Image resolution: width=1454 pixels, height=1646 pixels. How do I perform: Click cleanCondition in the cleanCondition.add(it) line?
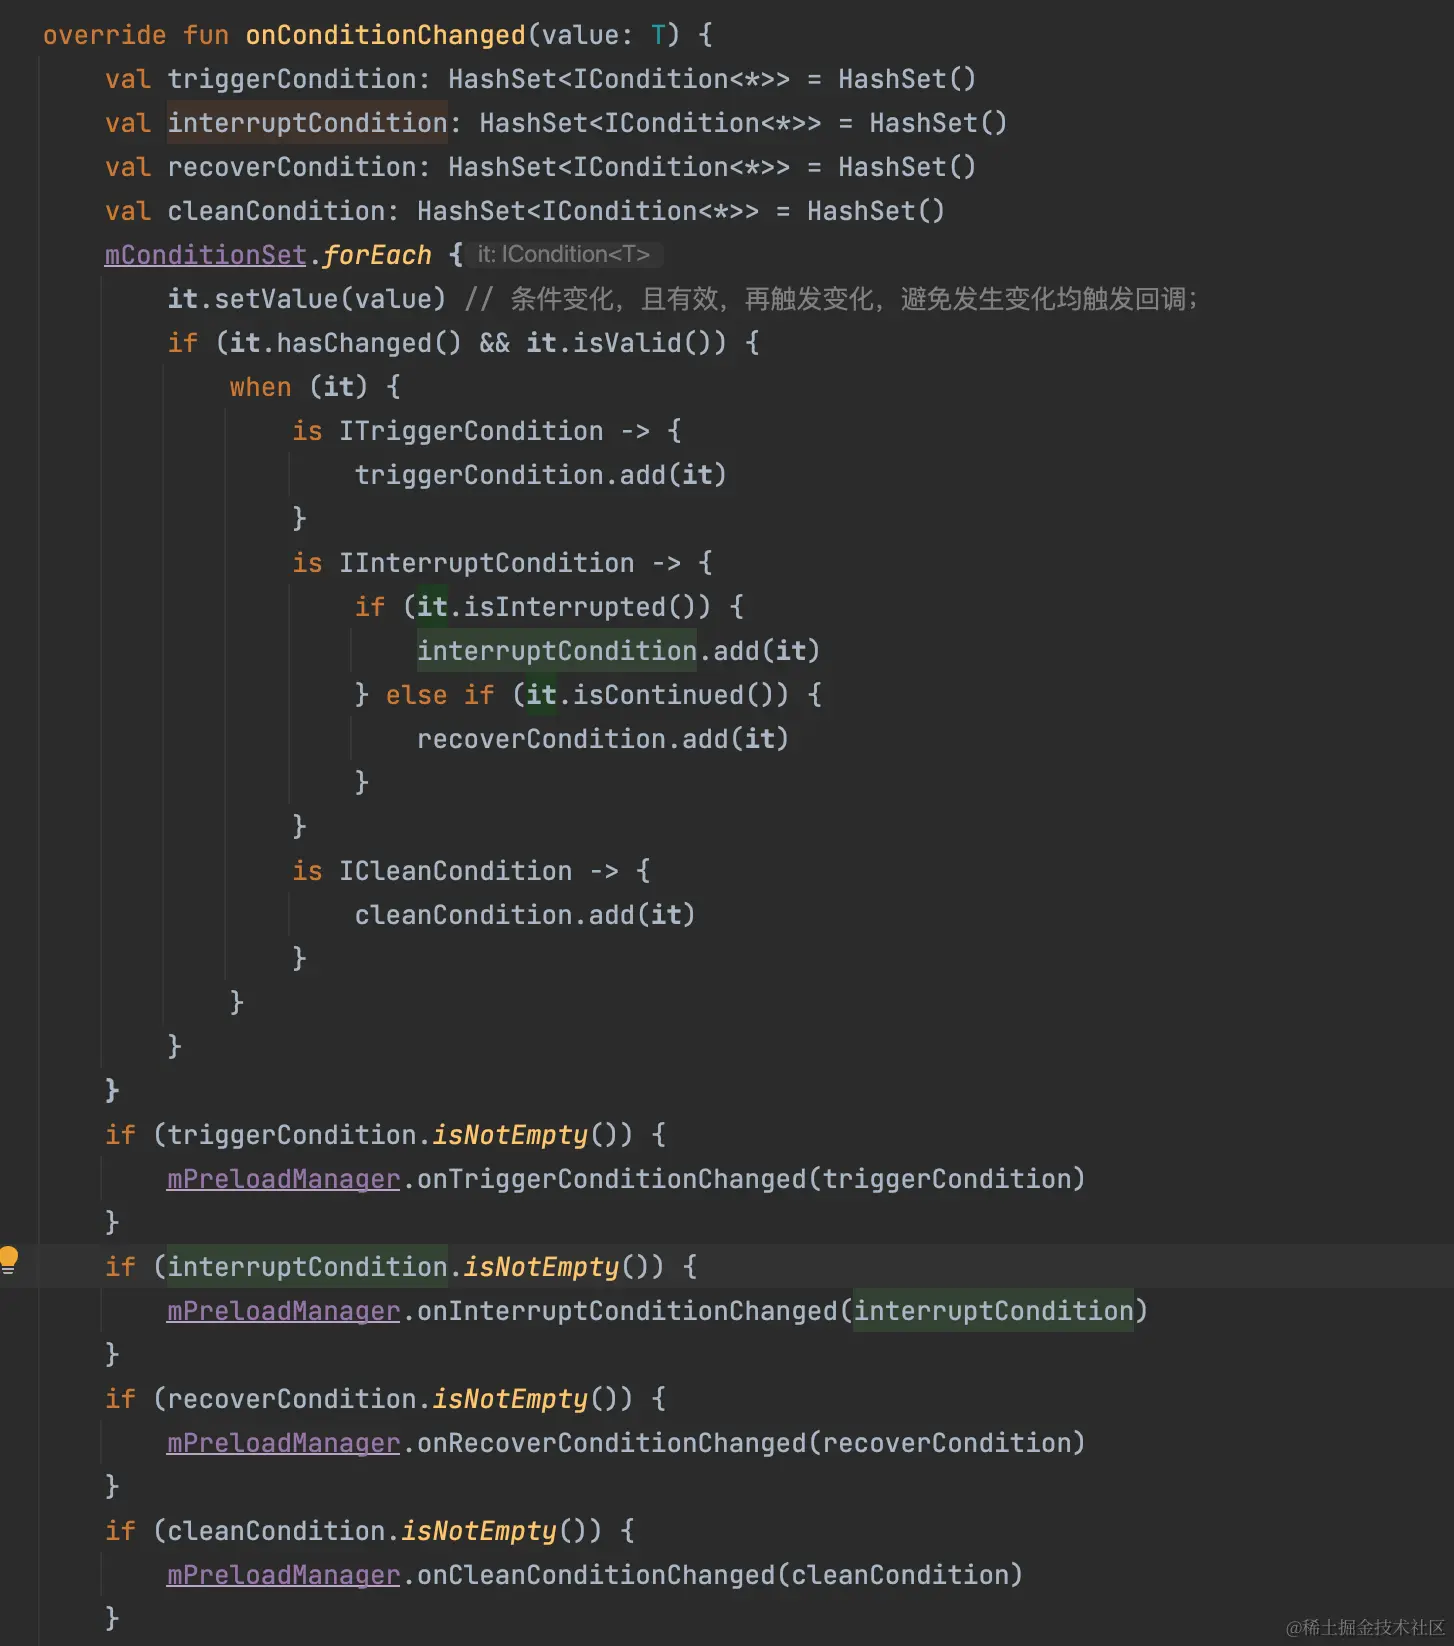coord(463,915)
